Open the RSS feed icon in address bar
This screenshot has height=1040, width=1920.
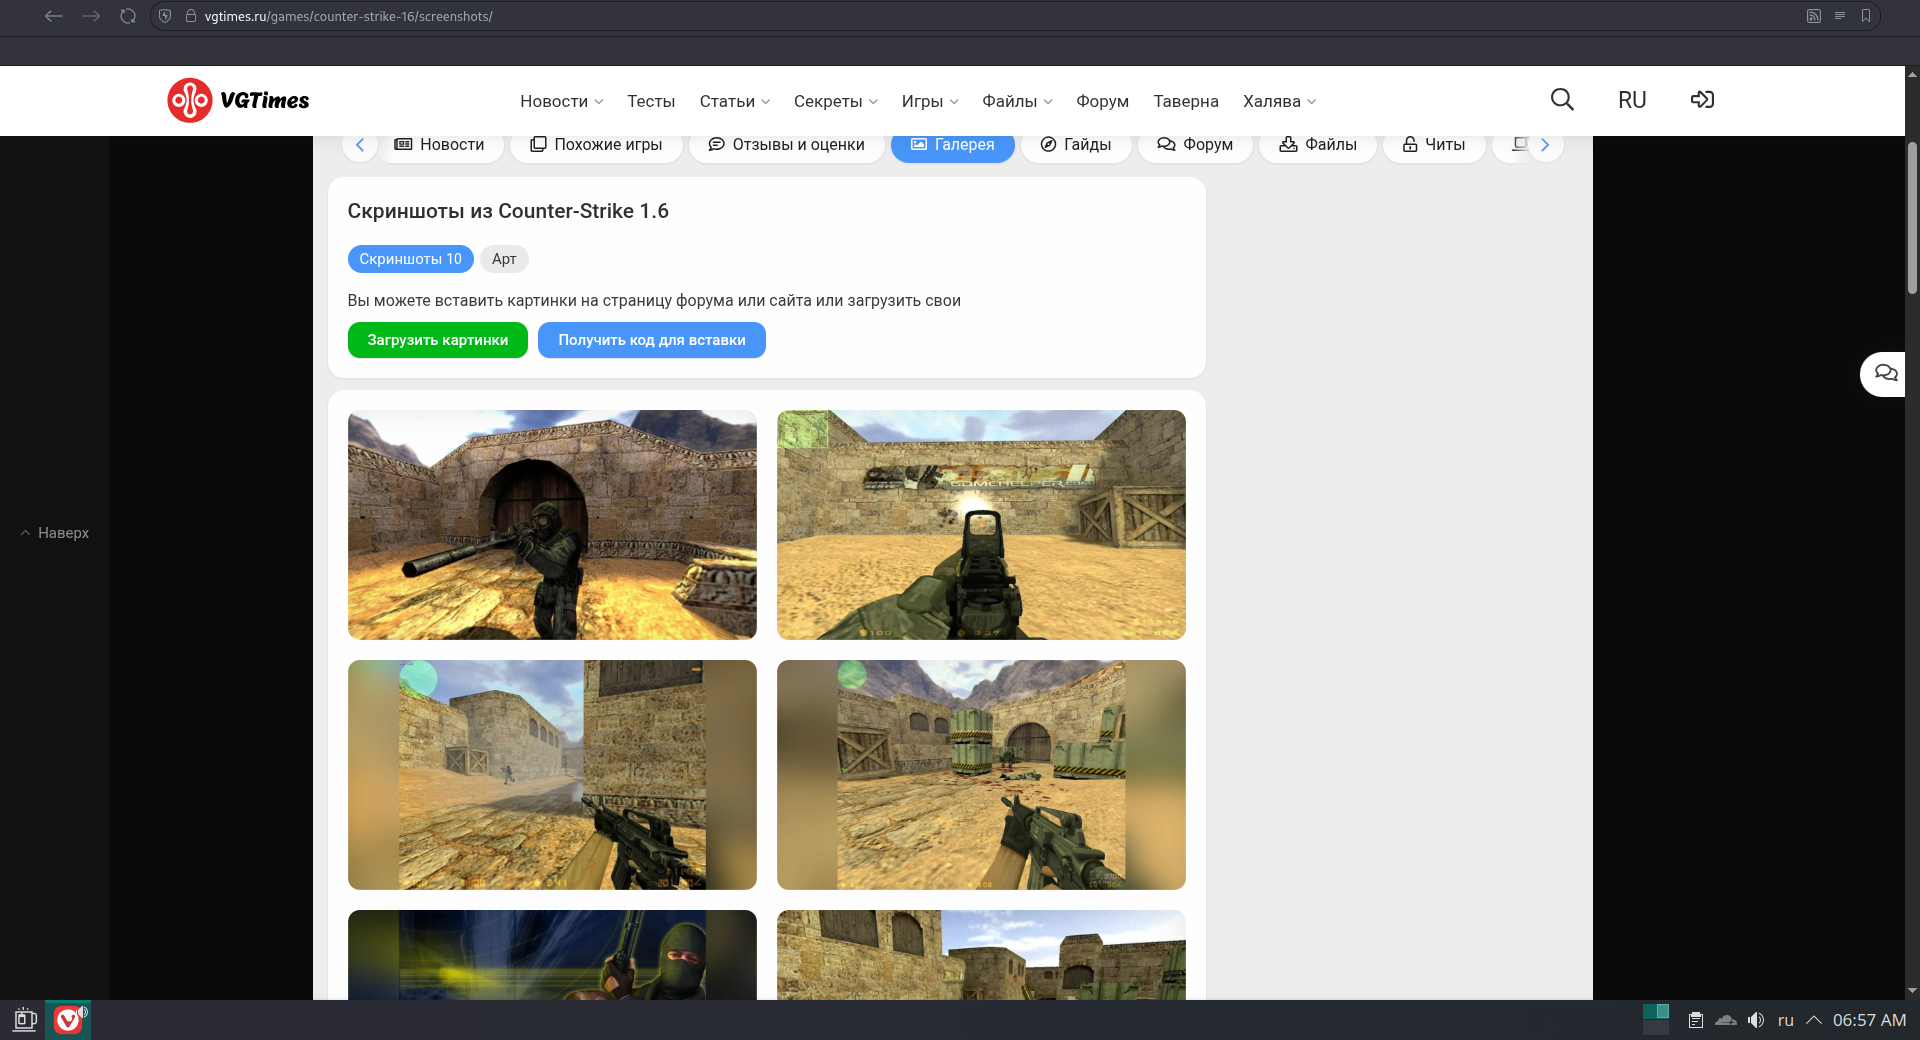tap(1813, 16)
